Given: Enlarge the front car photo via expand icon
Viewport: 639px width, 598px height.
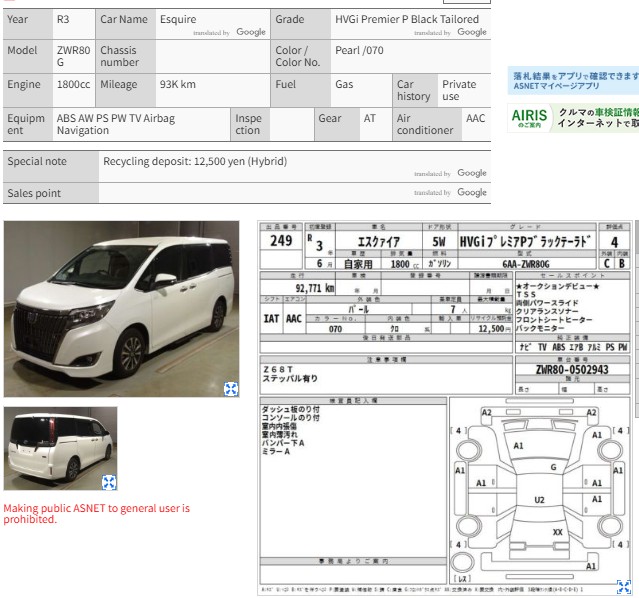Looking at the screenshot, I should coord(231,389).
